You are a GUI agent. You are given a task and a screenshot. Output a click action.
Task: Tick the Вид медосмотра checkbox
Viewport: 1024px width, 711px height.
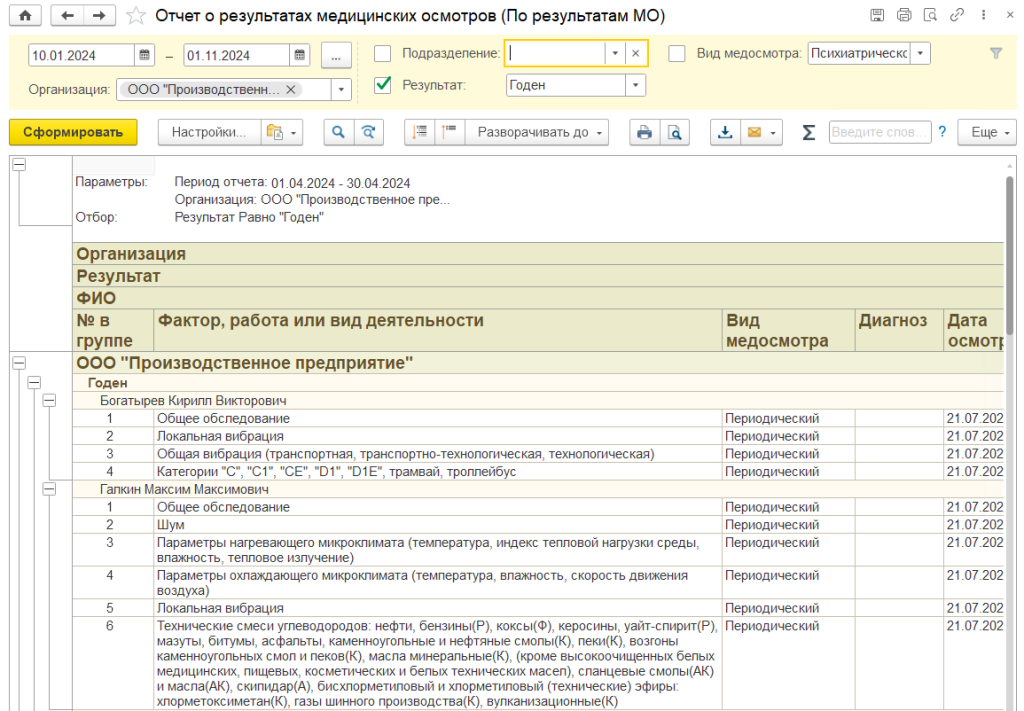click(677, 54)
